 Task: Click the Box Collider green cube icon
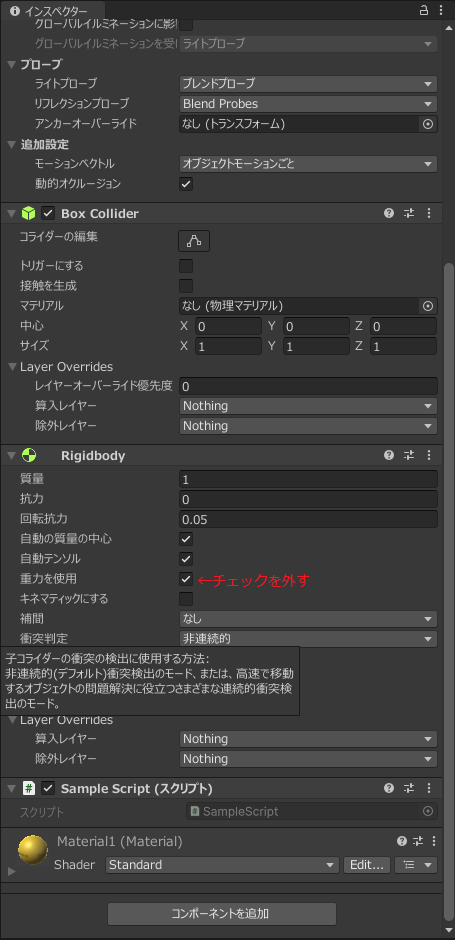[x=29, y=213]
